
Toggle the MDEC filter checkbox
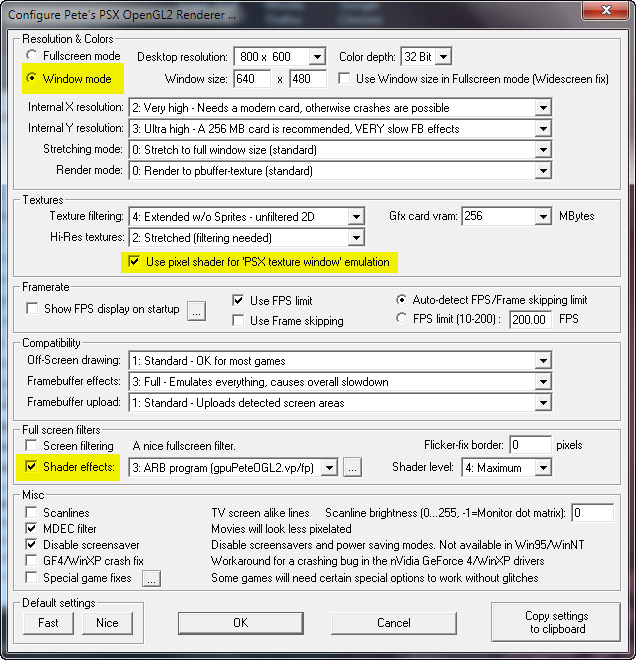tap(31, 528)
